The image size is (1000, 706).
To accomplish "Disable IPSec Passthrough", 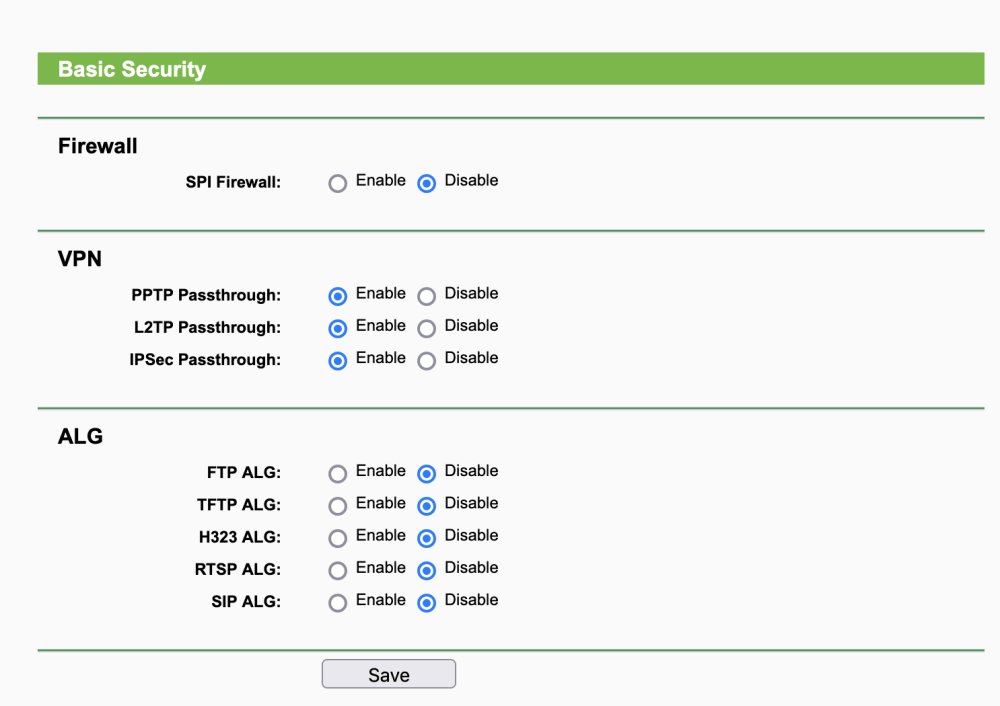I will point(427,360).
